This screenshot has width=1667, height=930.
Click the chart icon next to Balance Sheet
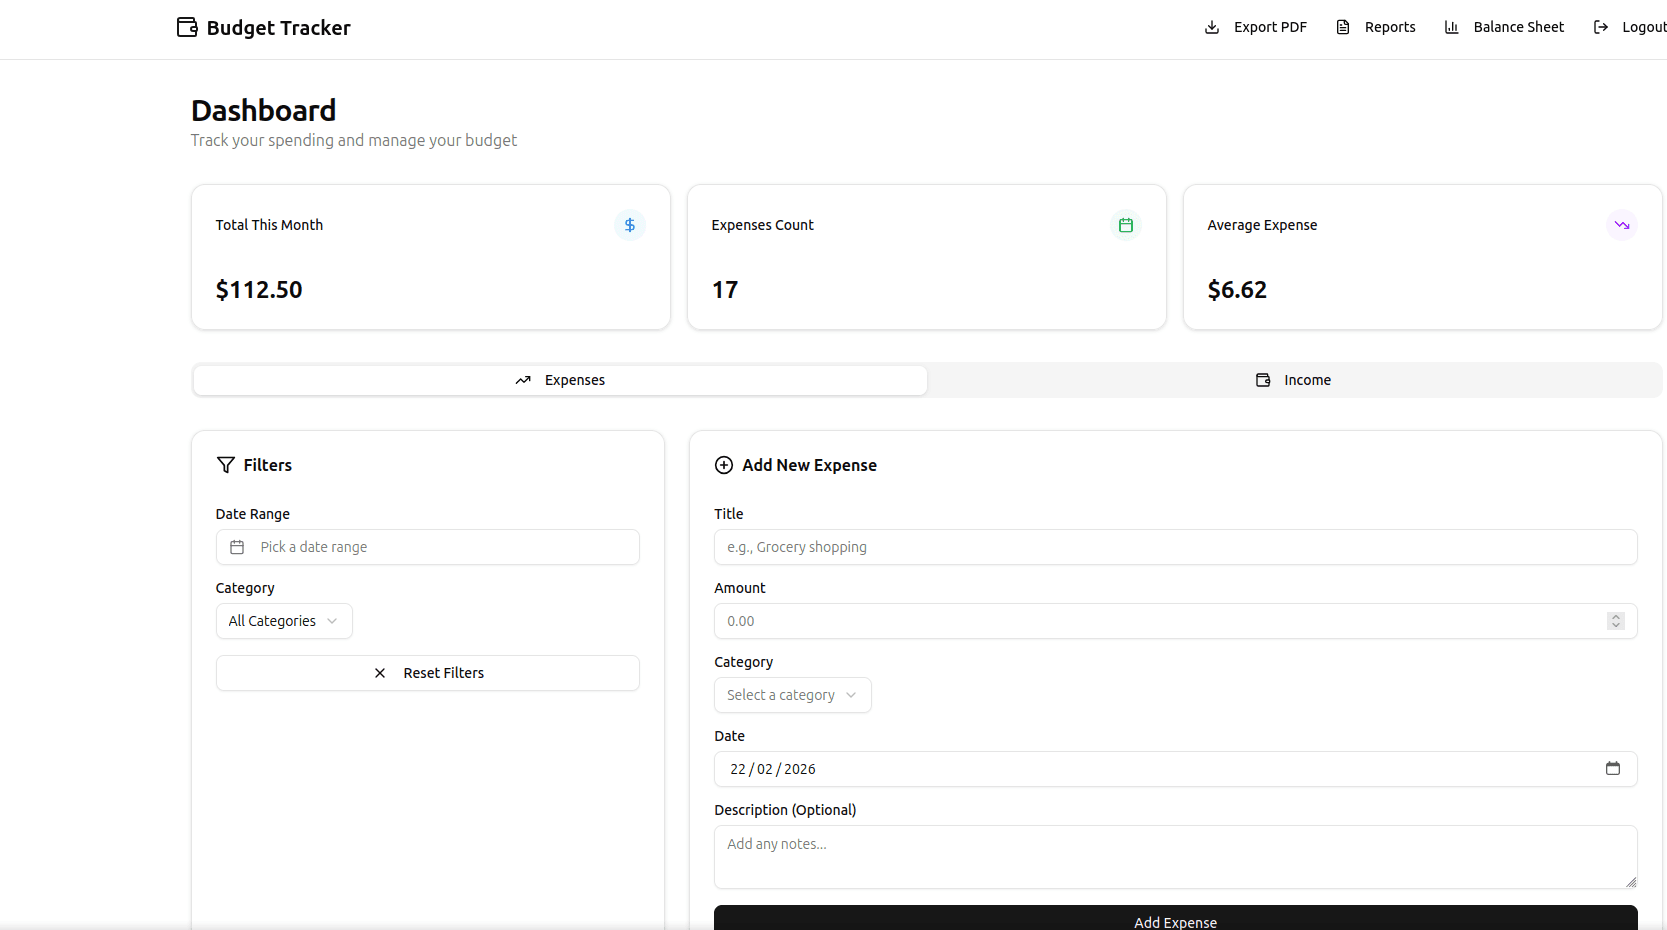coord(1452,27)
